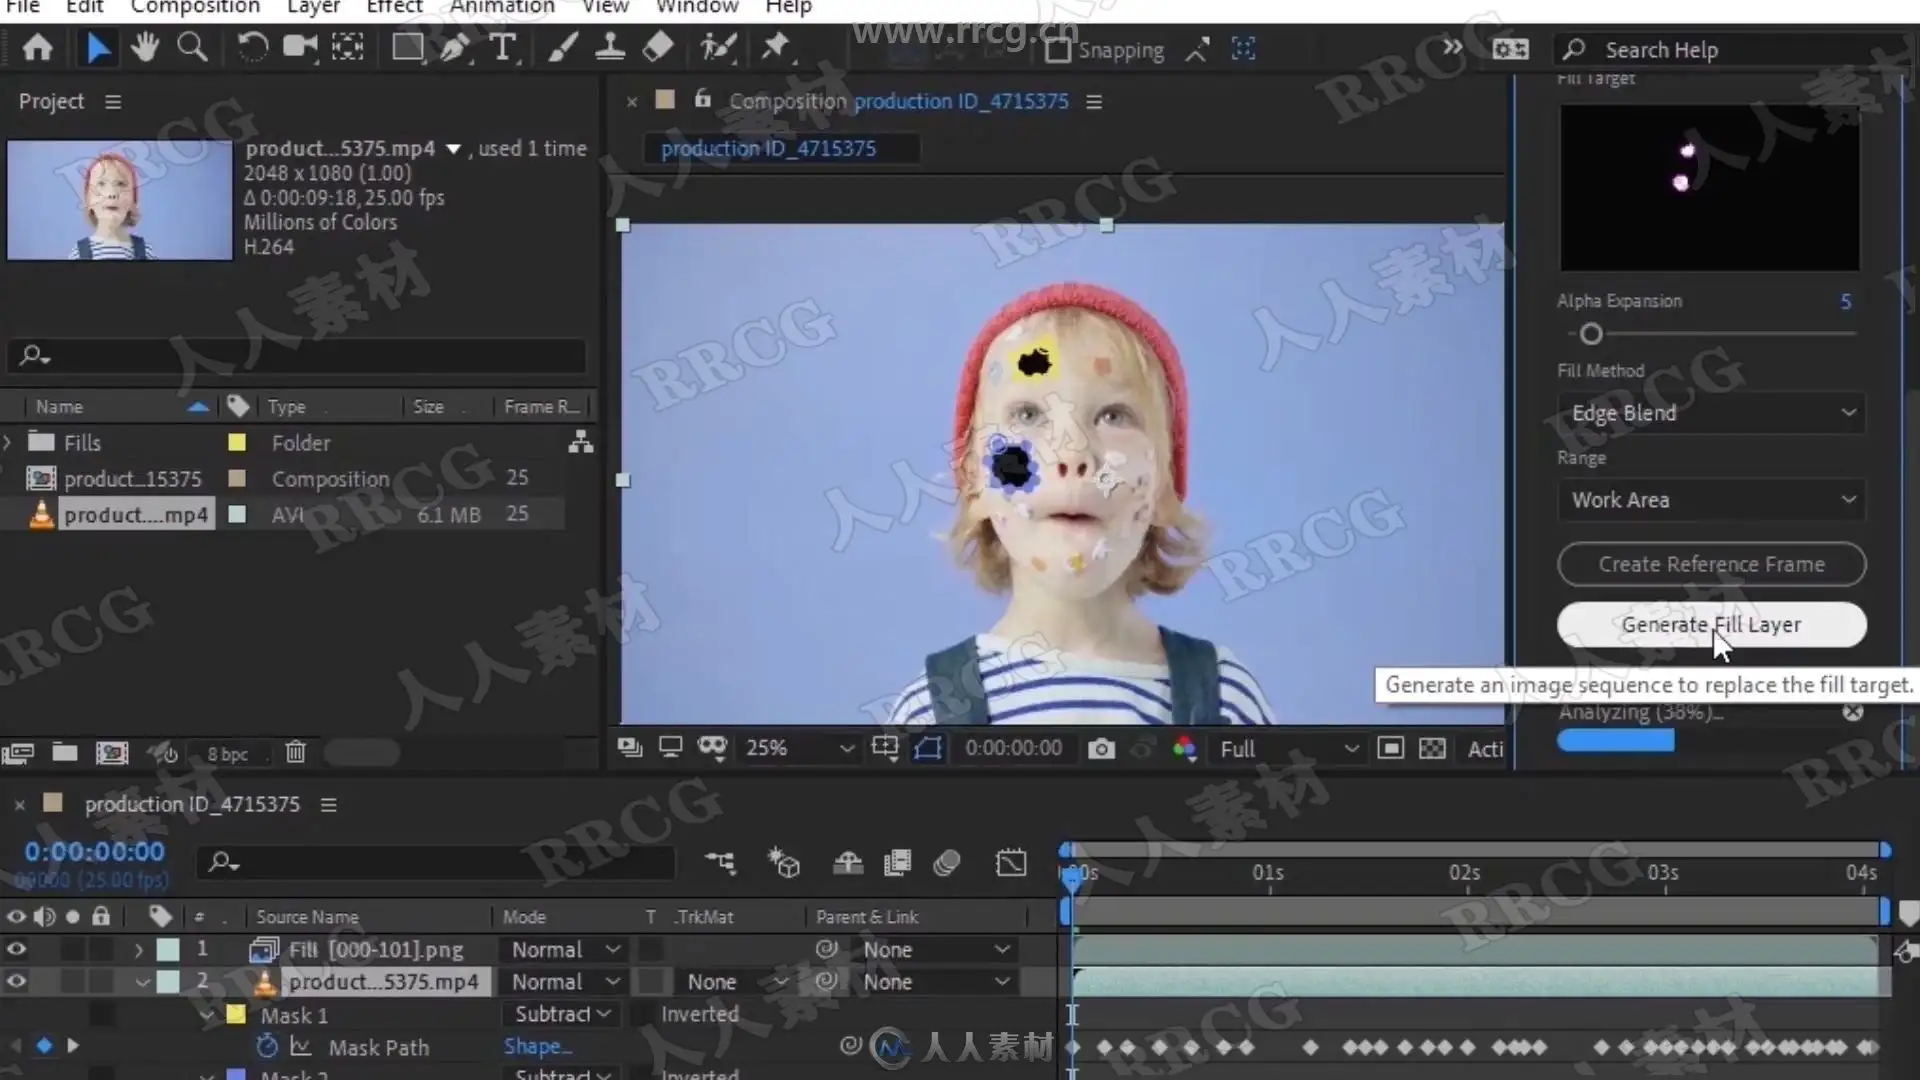The height and width of the screenshot is (1080, 1920).
Task: Click the Generate Fill Layer button
Action: point(1711,624)
